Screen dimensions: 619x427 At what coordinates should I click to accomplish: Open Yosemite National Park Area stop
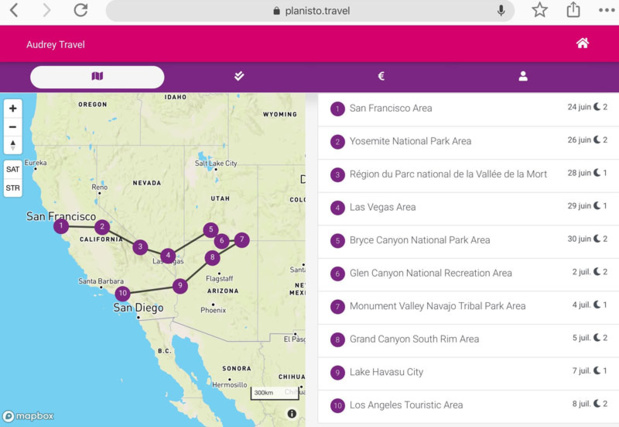pos(410,141)
